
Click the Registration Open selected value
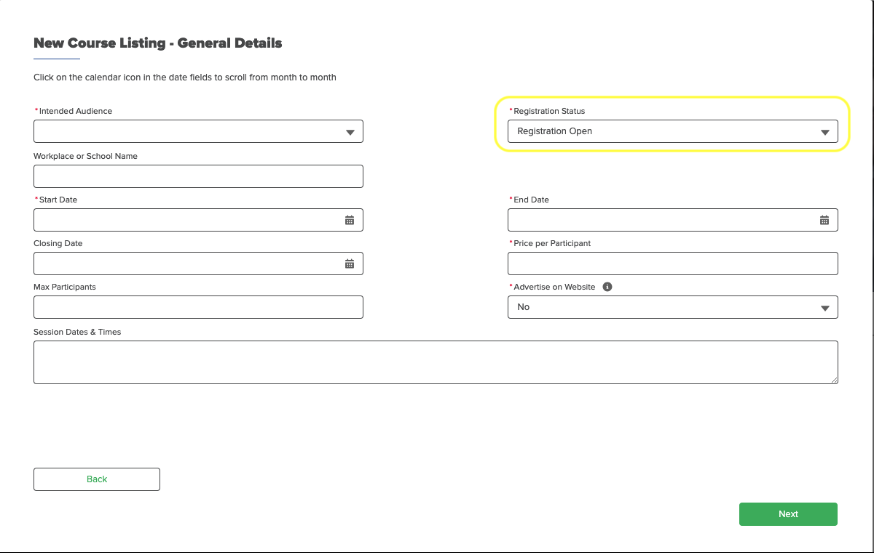[x=555, y=132]
